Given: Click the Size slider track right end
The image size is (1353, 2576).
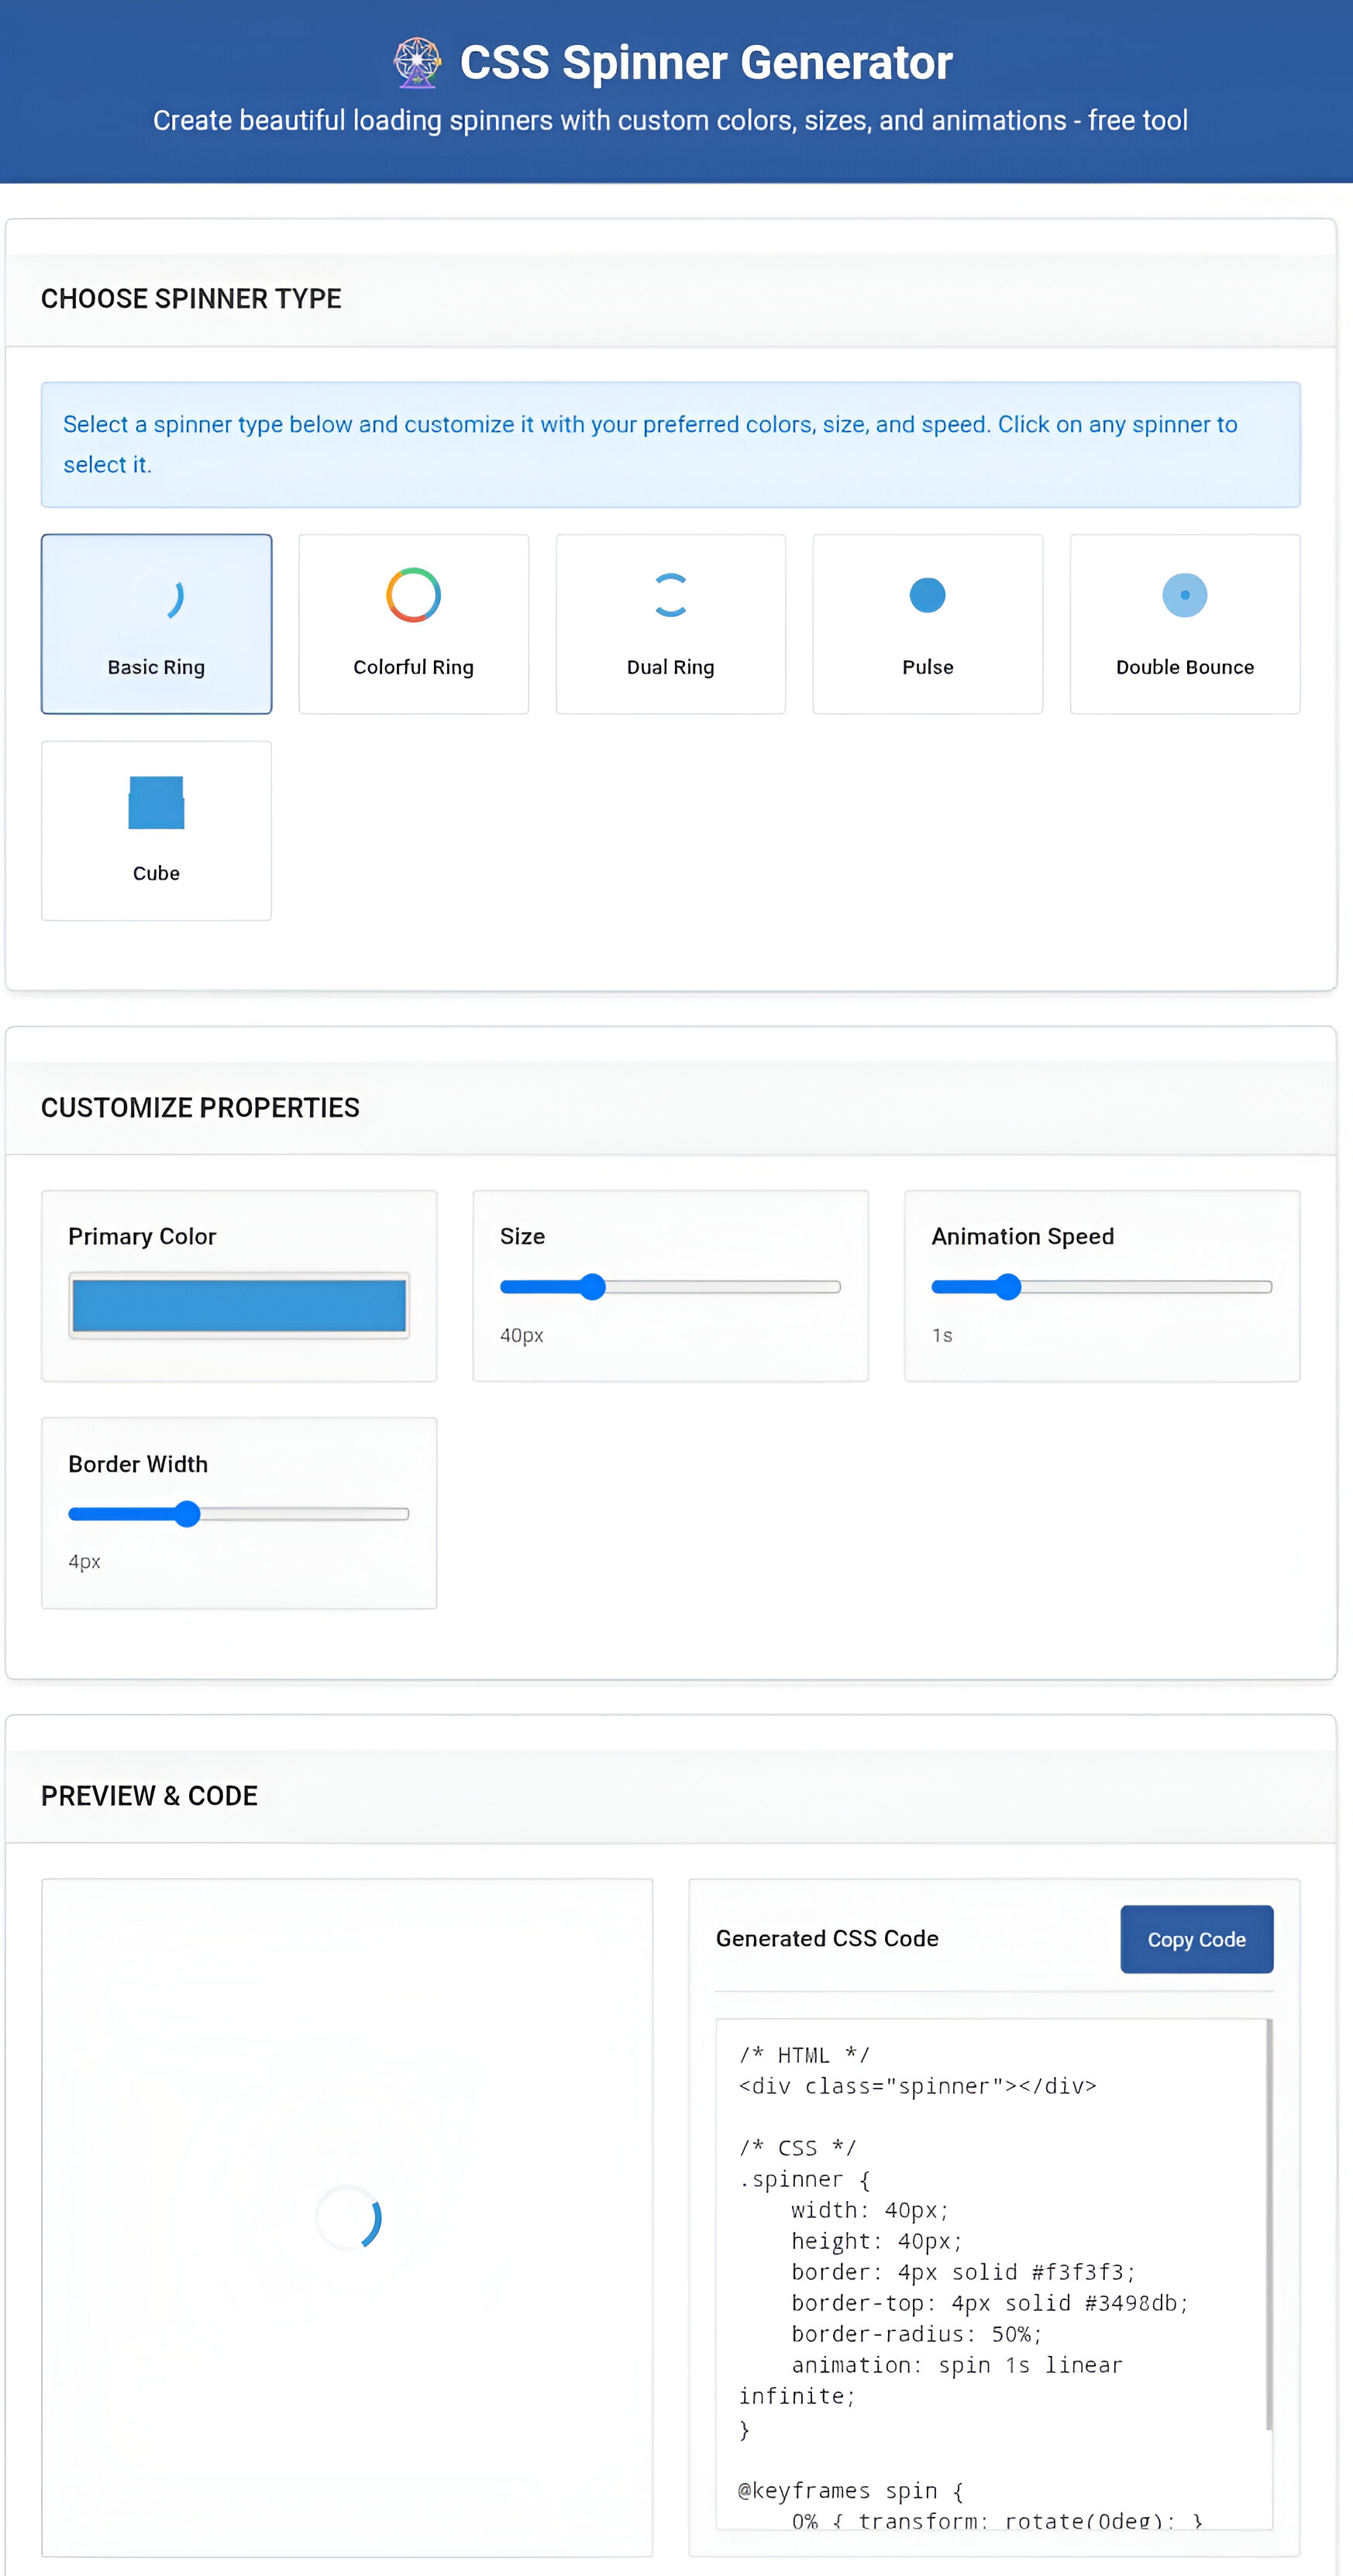Looking at the screenshot, I should coord(835,1287).
